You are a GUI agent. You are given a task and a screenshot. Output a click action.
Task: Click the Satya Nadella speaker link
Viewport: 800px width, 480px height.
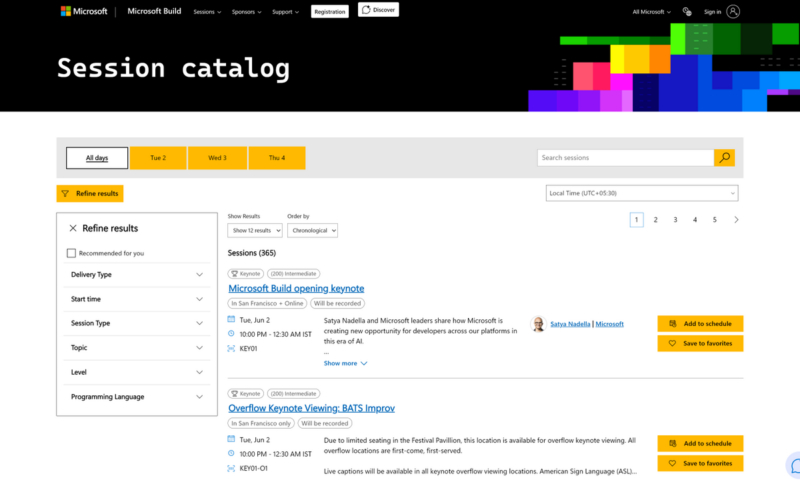570,324
